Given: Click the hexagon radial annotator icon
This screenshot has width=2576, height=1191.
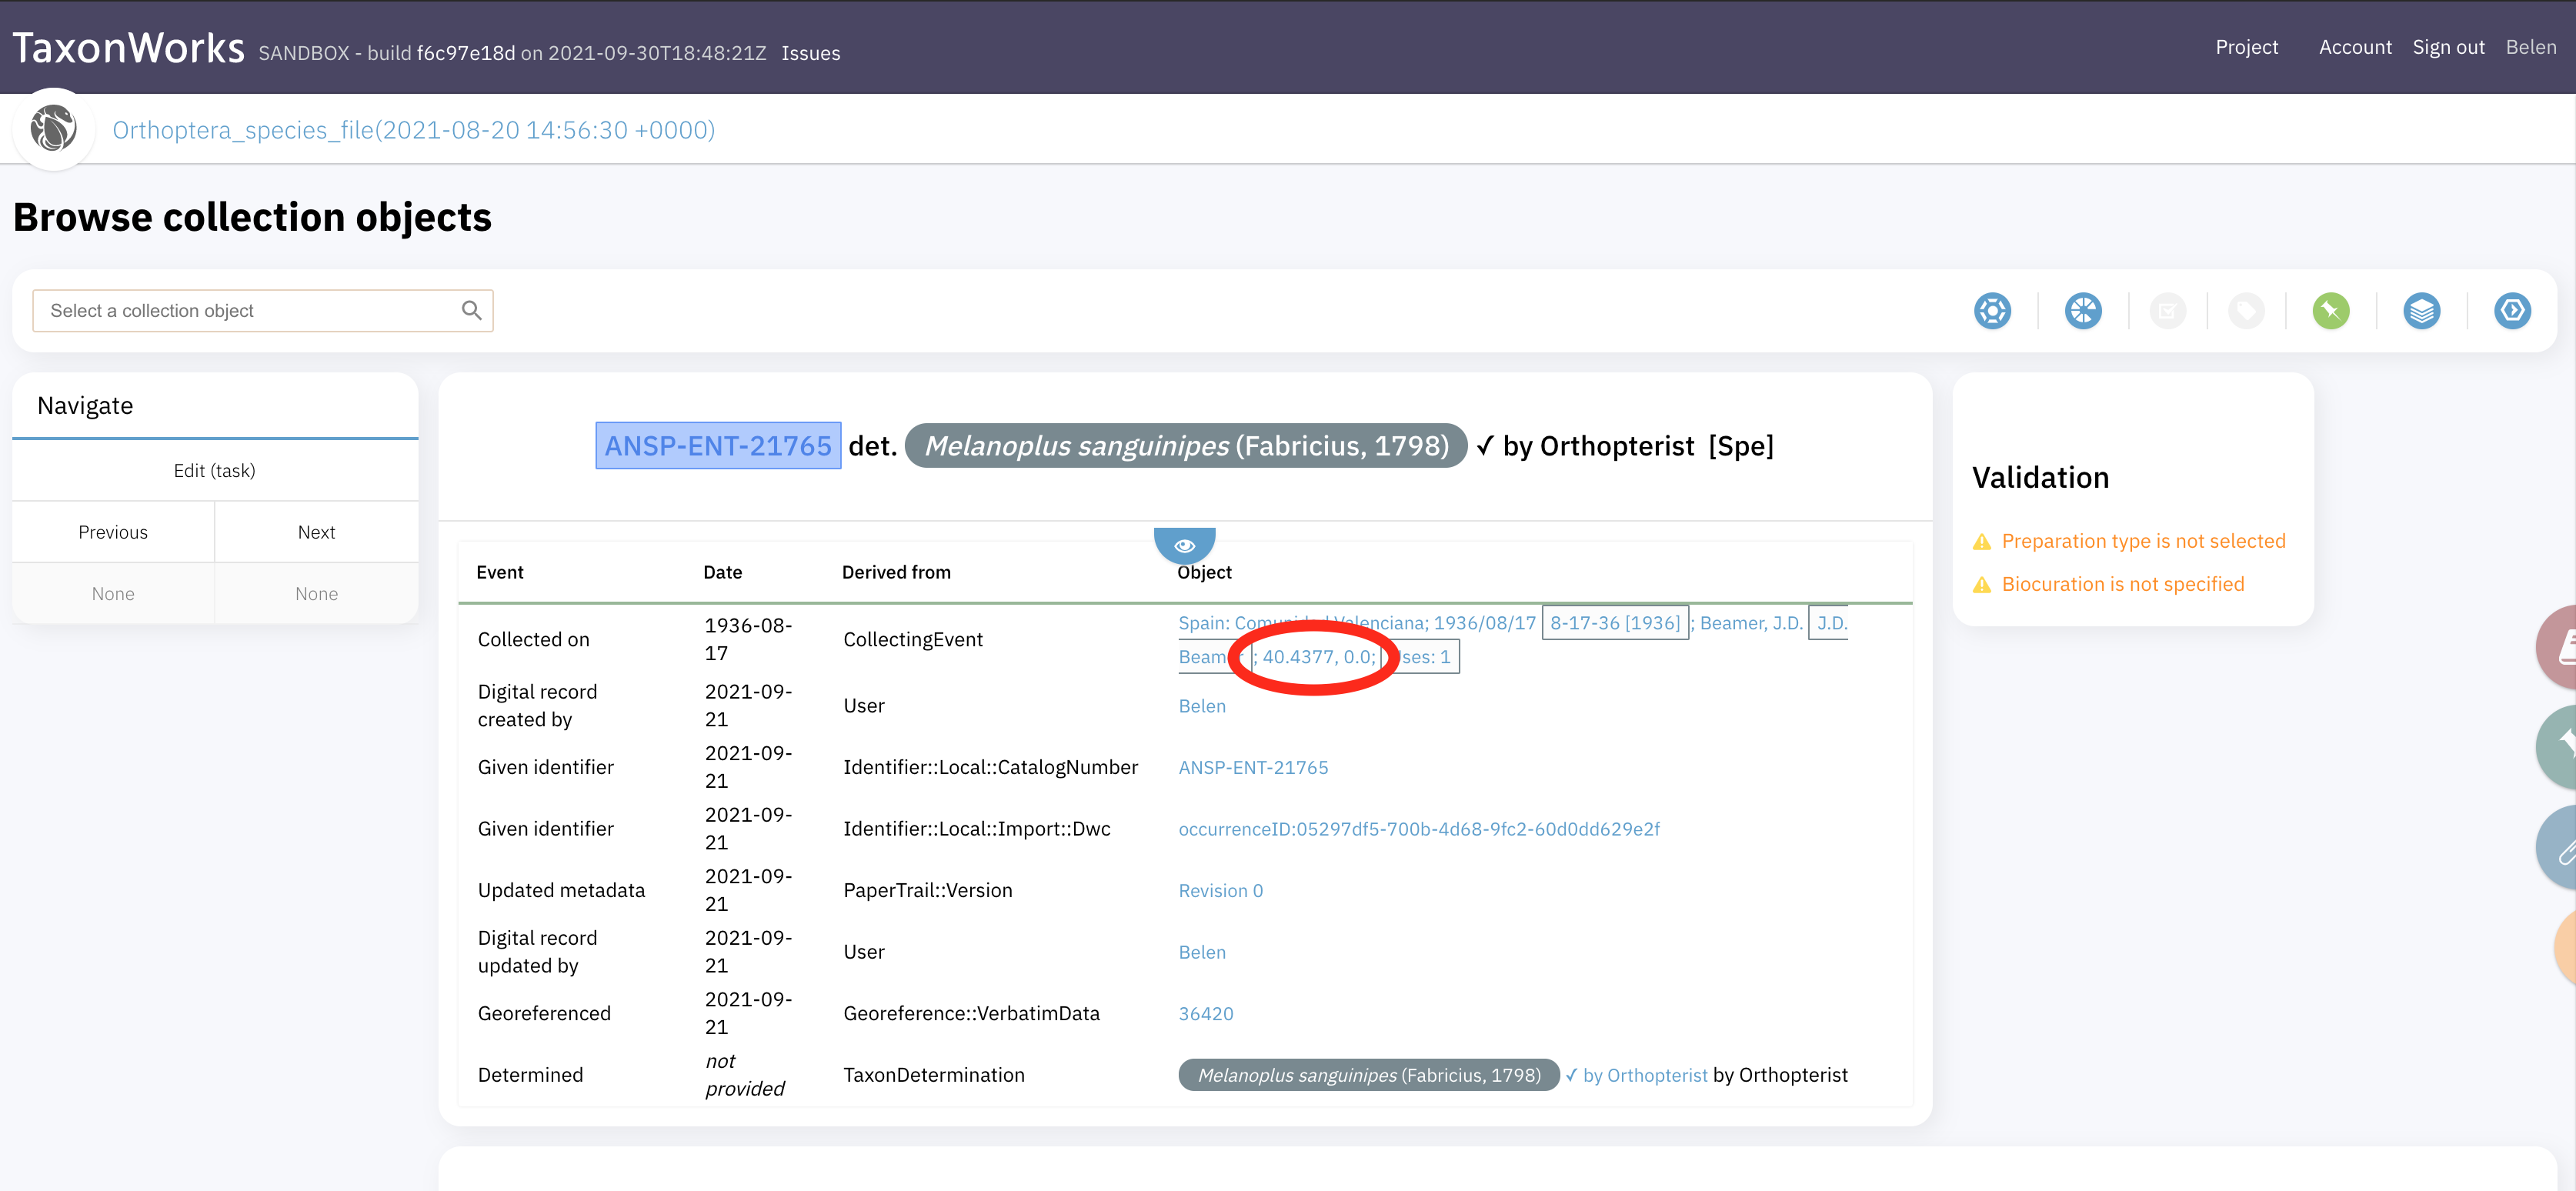Looking at the screenshot, I should click(x=1992, y=311).
